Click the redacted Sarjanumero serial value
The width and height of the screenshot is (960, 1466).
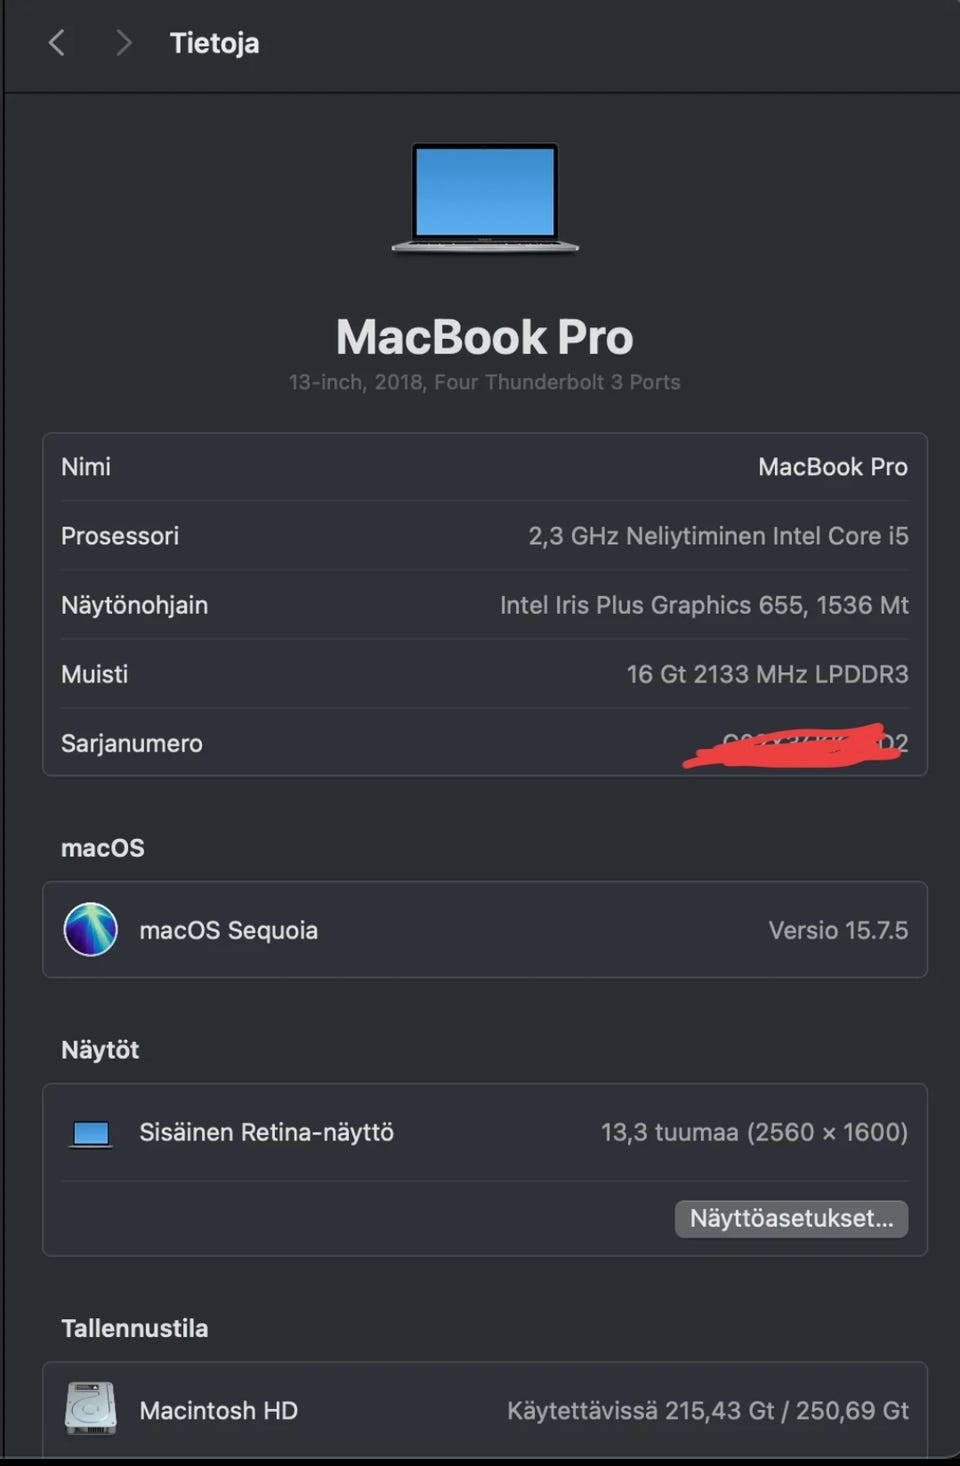800,744
